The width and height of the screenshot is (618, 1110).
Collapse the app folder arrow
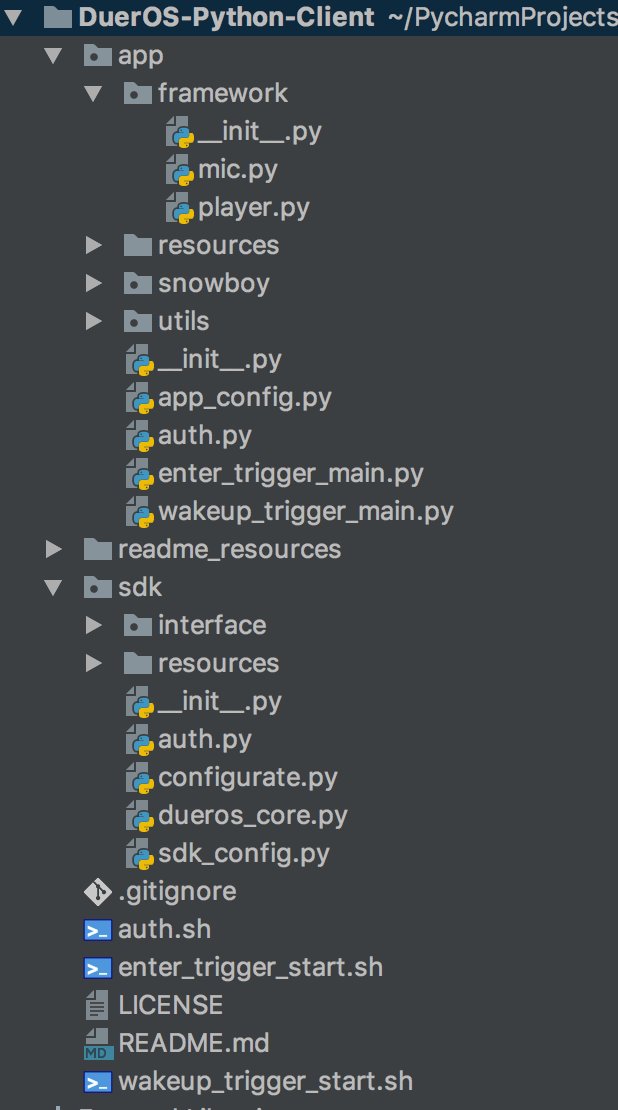(x=53, y=55)
